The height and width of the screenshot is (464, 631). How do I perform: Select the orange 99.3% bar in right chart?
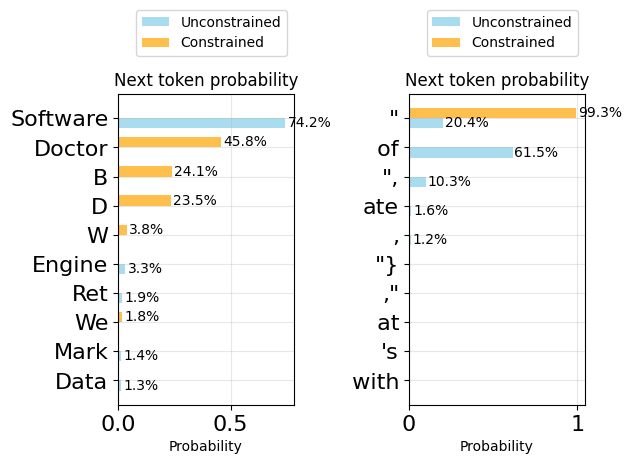click(x=492, y=113)
